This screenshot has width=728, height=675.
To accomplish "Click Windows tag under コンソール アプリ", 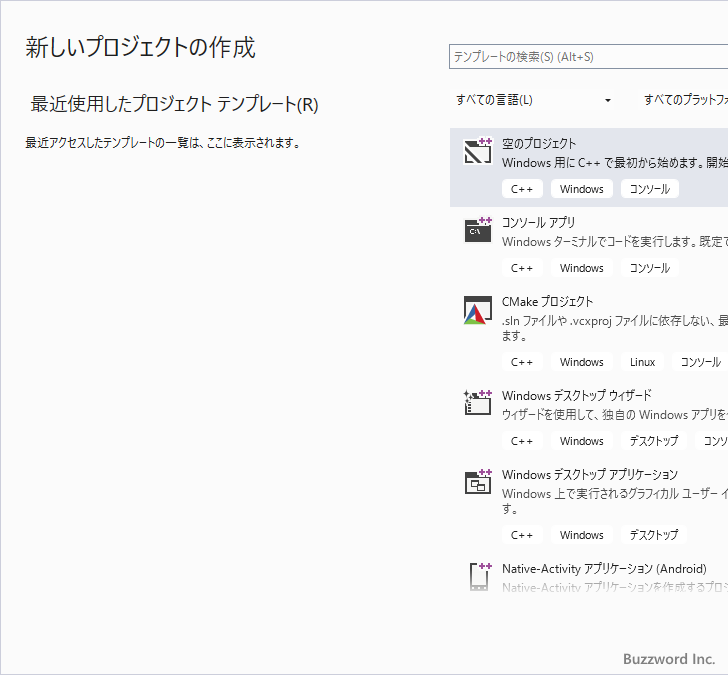I will click(582, 268).
